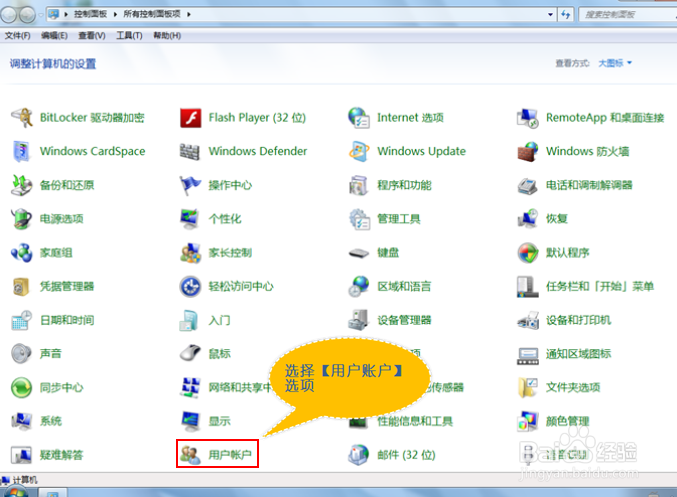Open 家庭组 spheres icon
Image resolution: width=677 pixels, height=497 pixels.
tap(22, 253)
